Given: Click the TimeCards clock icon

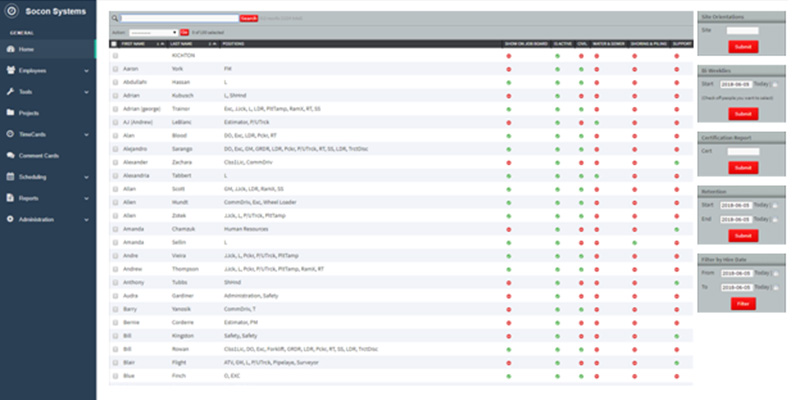Looking at the screenshot, I should [x=10, y=134].
